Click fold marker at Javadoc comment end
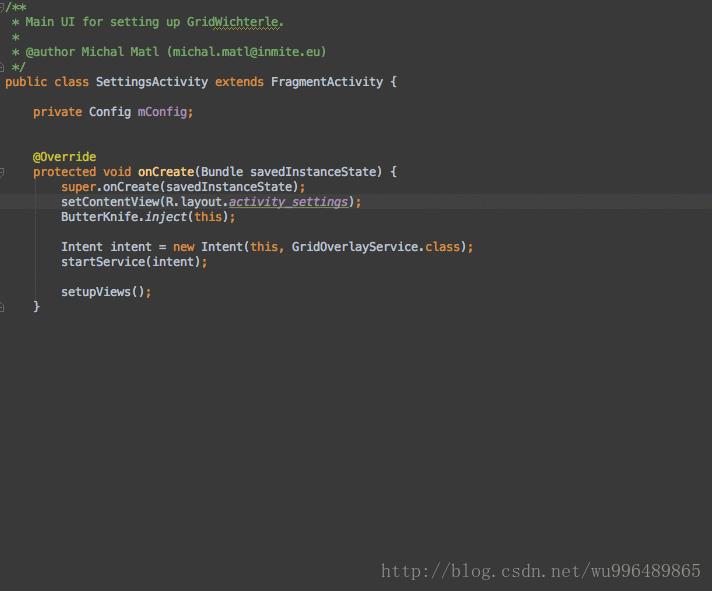 pos(3,67)
